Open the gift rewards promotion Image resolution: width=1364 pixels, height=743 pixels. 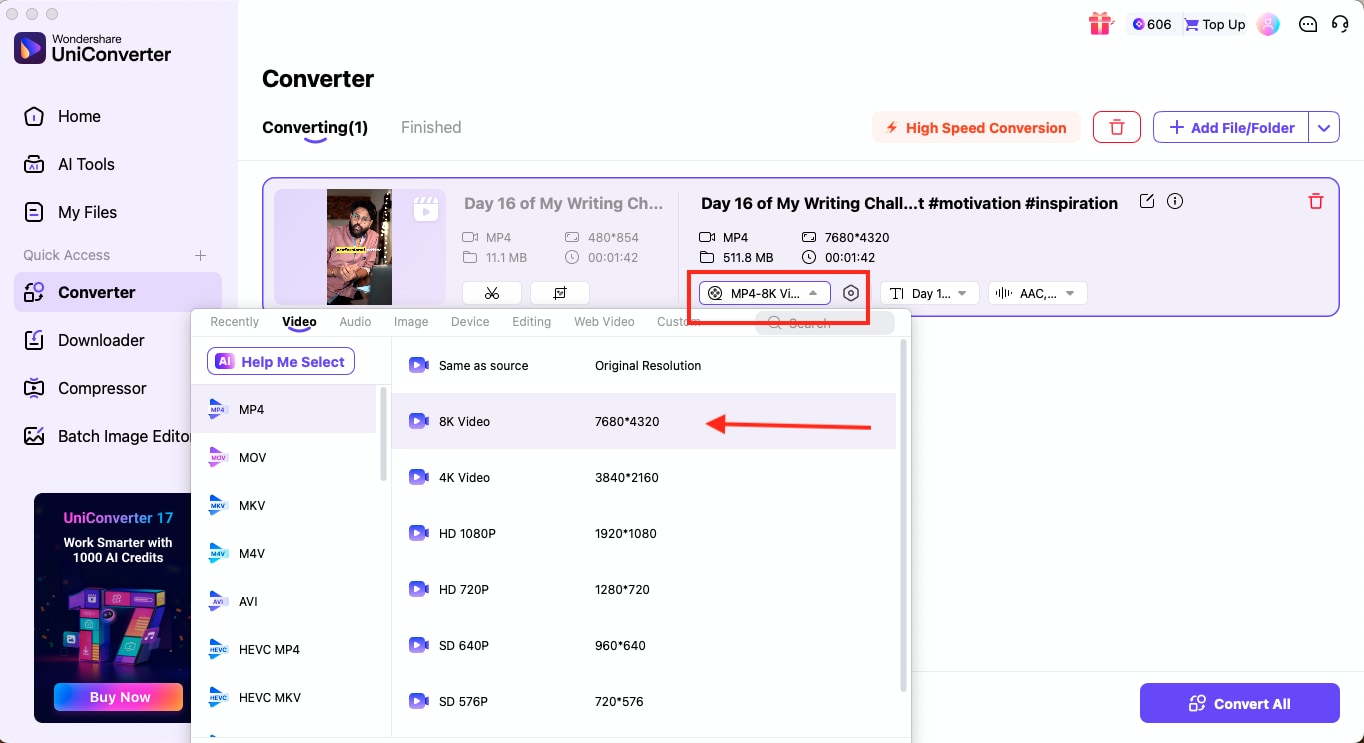tap(1100, 24)
